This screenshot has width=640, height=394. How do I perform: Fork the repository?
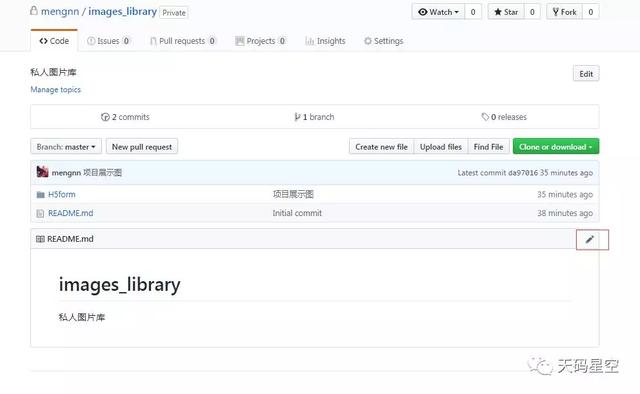click(564, 12)
